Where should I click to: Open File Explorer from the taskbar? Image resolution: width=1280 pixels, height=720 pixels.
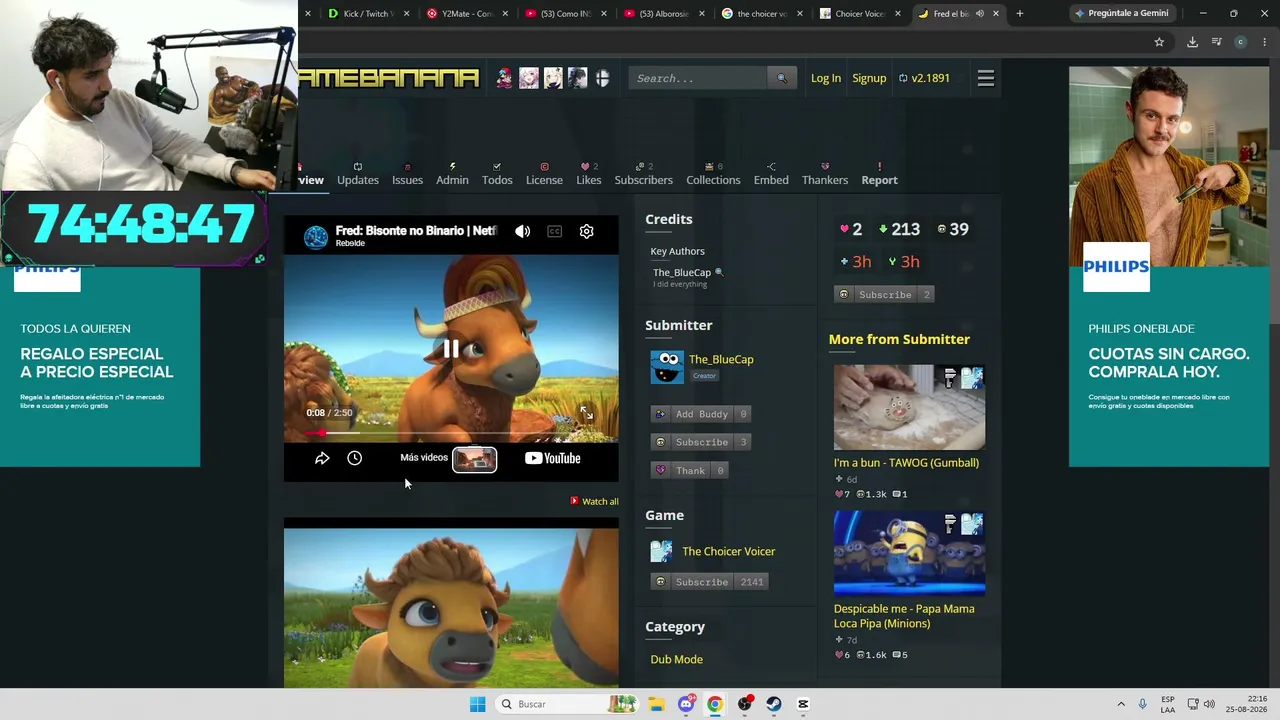(656, 704)
